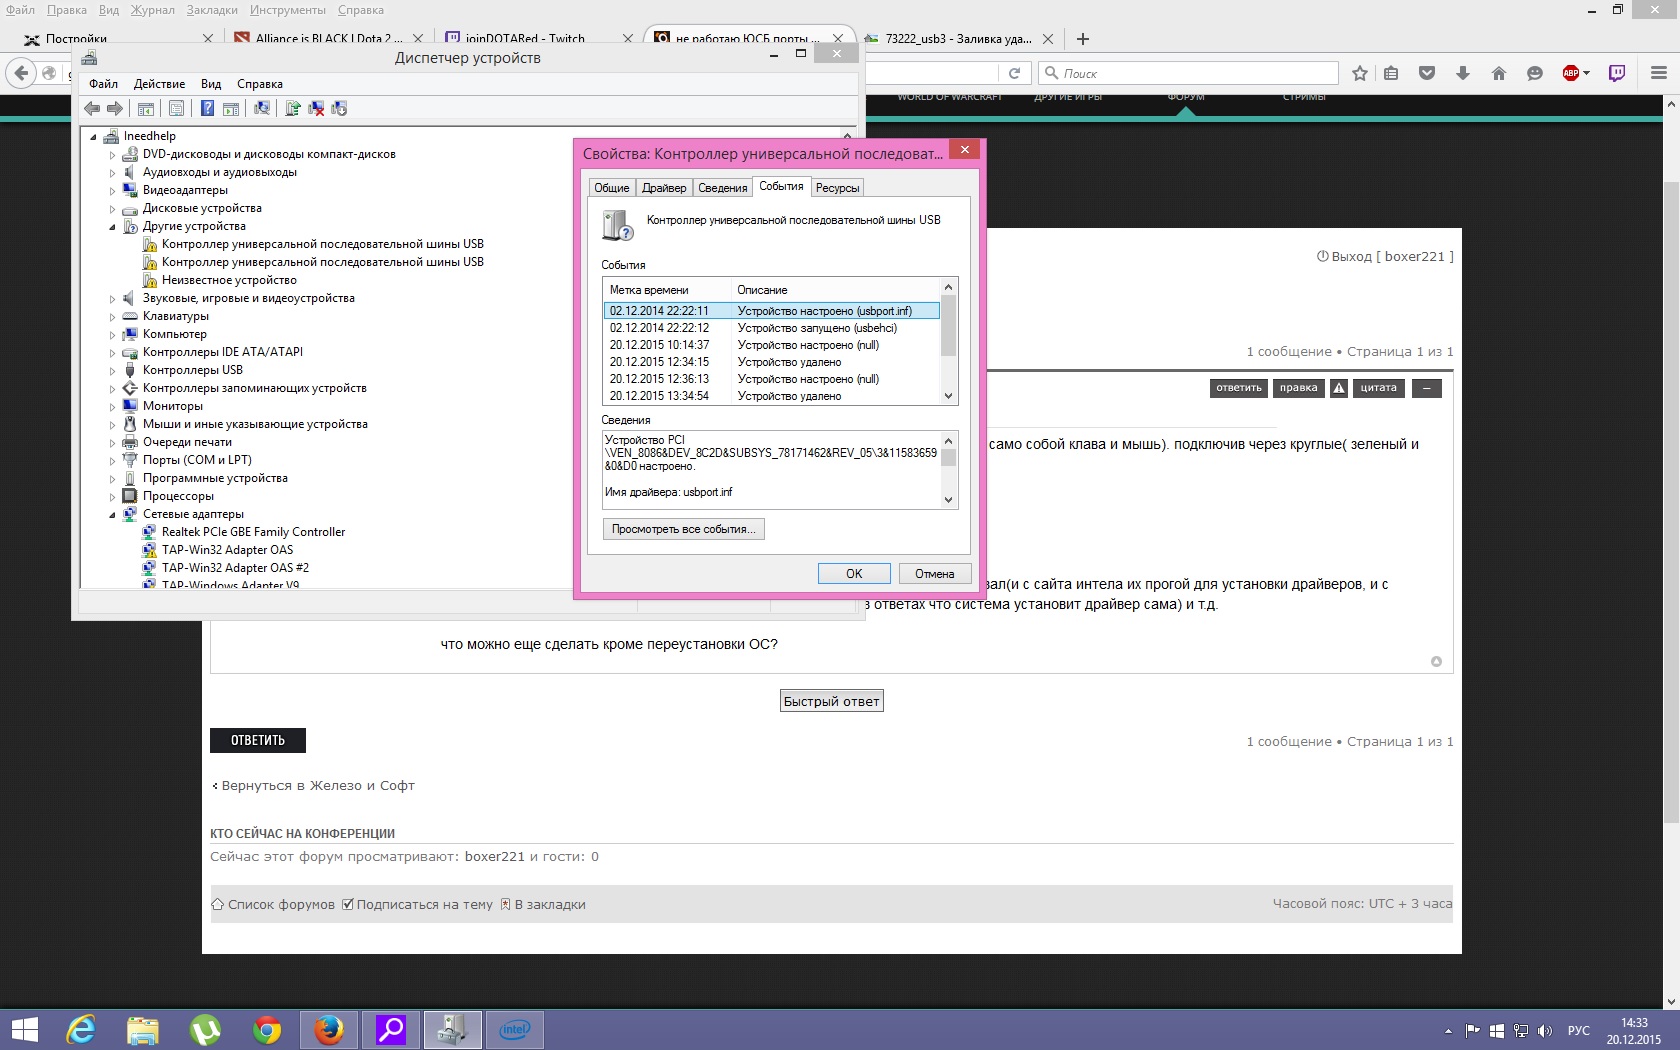
Task: Click the 'ОТВЕТИТЬ' button below the post
Action: click(258, 740)
